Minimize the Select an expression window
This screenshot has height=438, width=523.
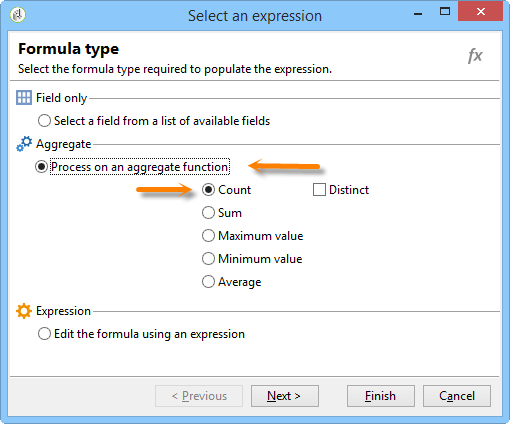(x=418, y=14)
